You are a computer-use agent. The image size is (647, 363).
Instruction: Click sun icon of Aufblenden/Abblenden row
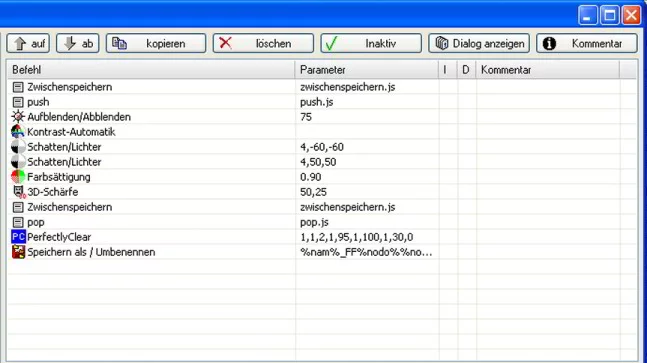pyautogui.click(x=18, y=117)
